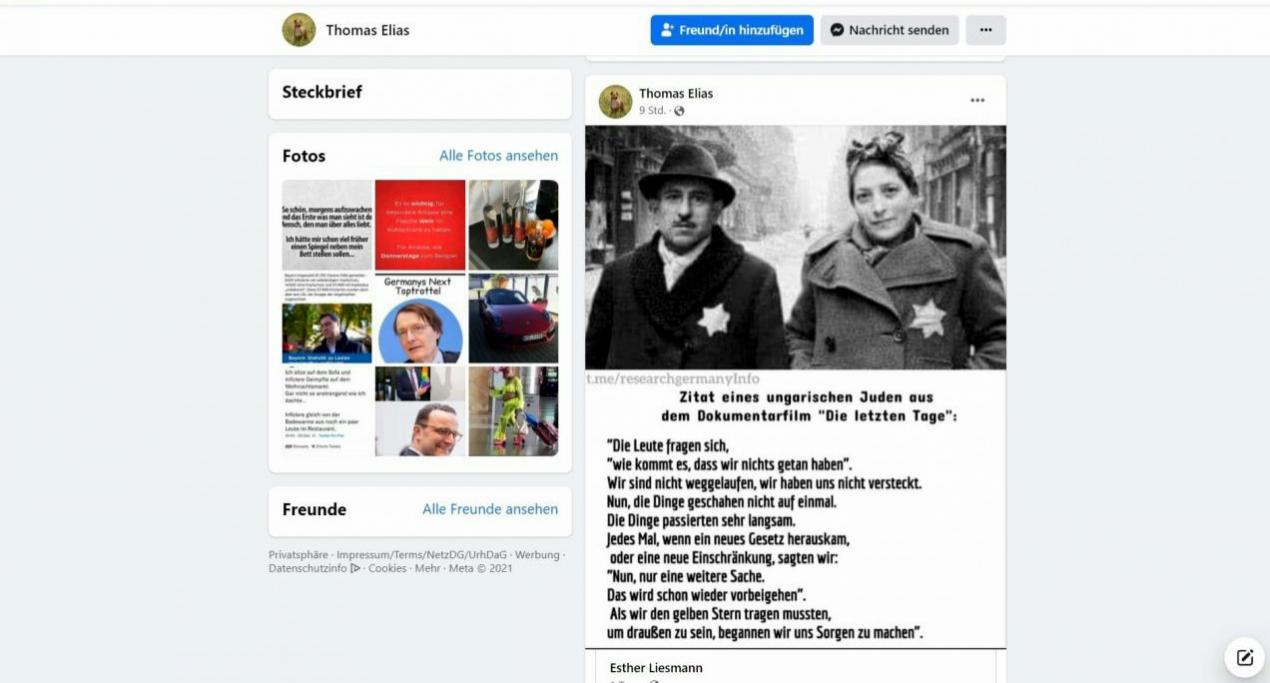Open the black-and-white post image
This screenshot has height=683, width=1270.
click(795, 247)
